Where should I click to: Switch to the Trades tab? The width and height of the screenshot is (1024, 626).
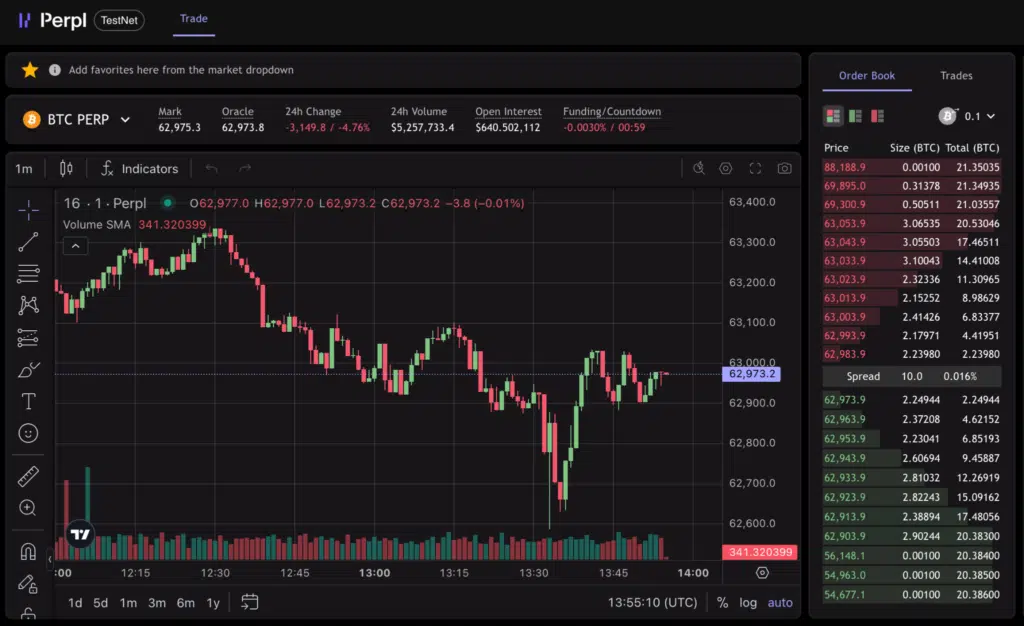point(956,75)
